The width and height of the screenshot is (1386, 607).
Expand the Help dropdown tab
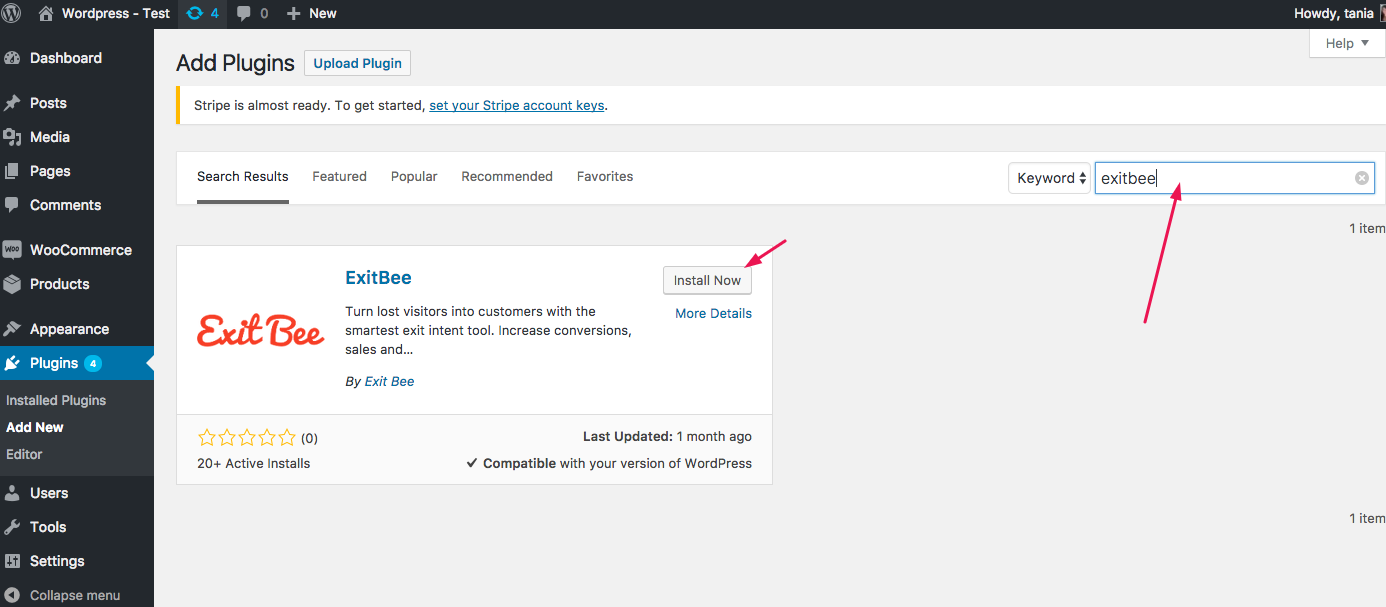pos(1347,44)
